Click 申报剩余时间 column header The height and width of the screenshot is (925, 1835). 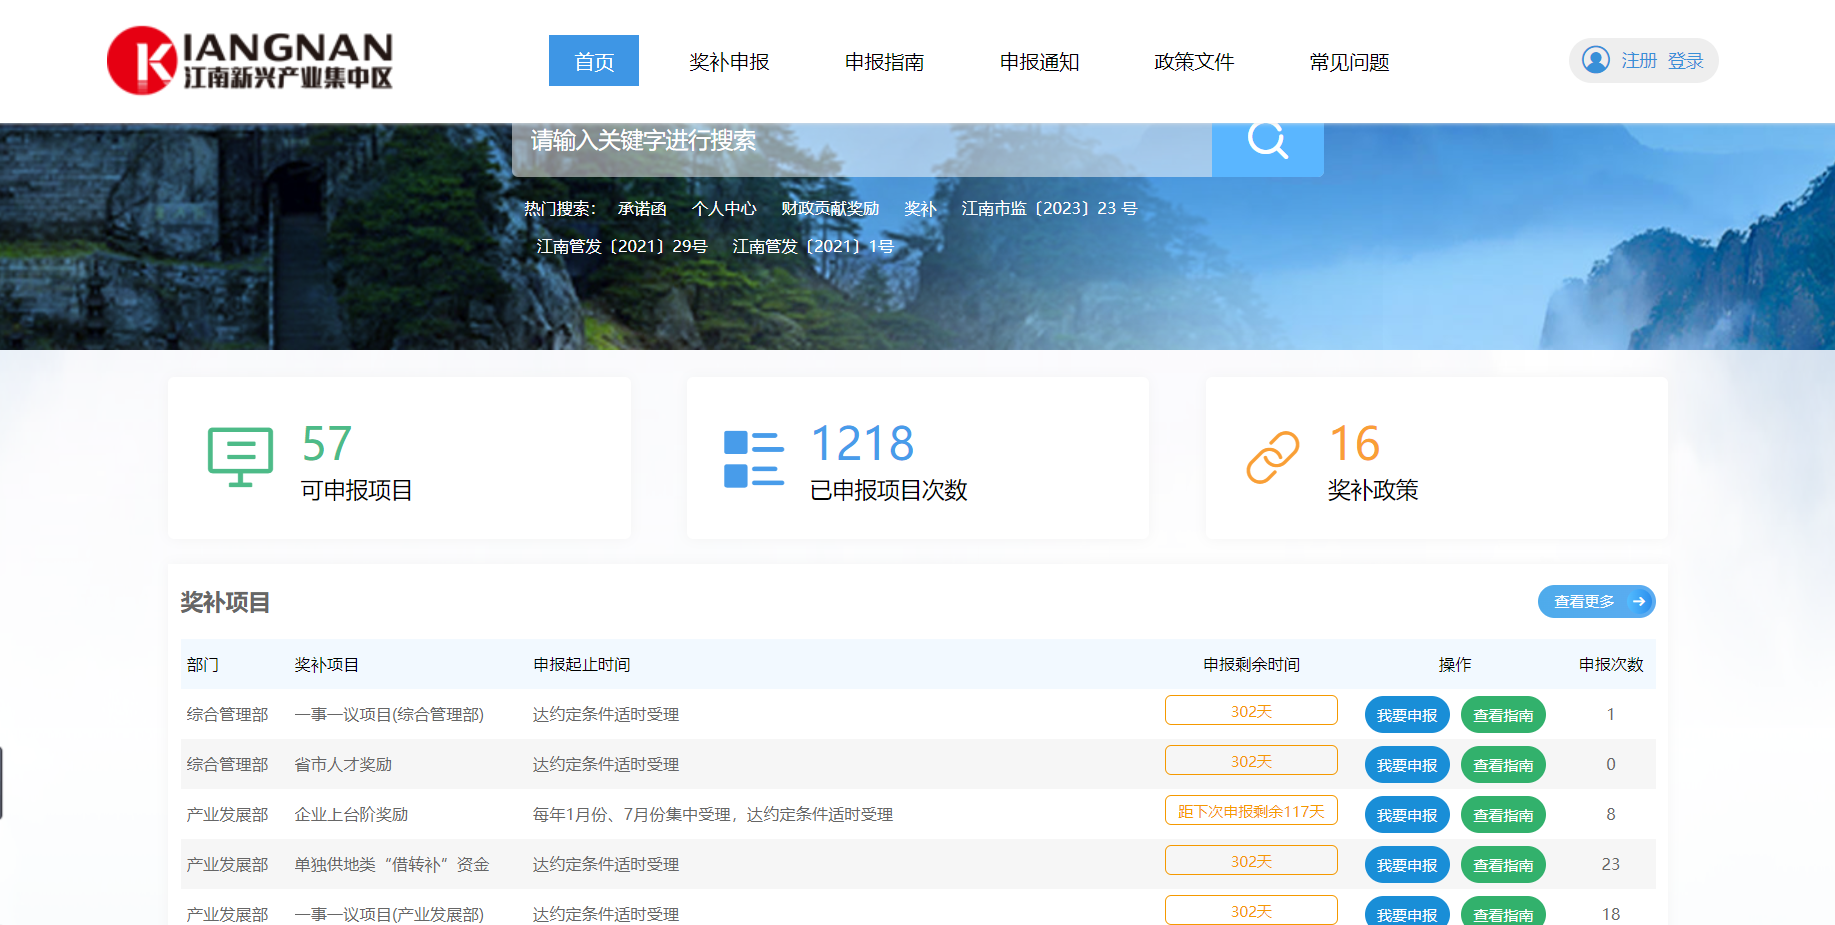1251,664
